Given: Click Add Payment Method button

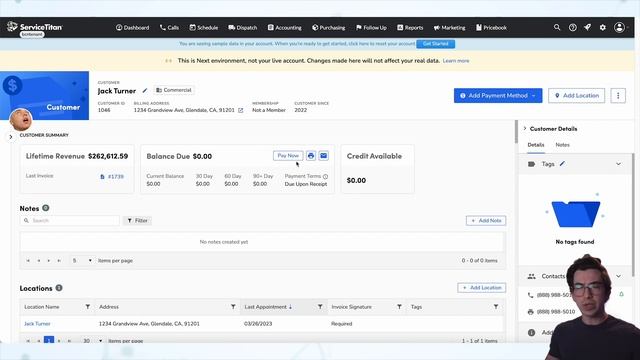Looking at the screenshot, I should point(498,96).
